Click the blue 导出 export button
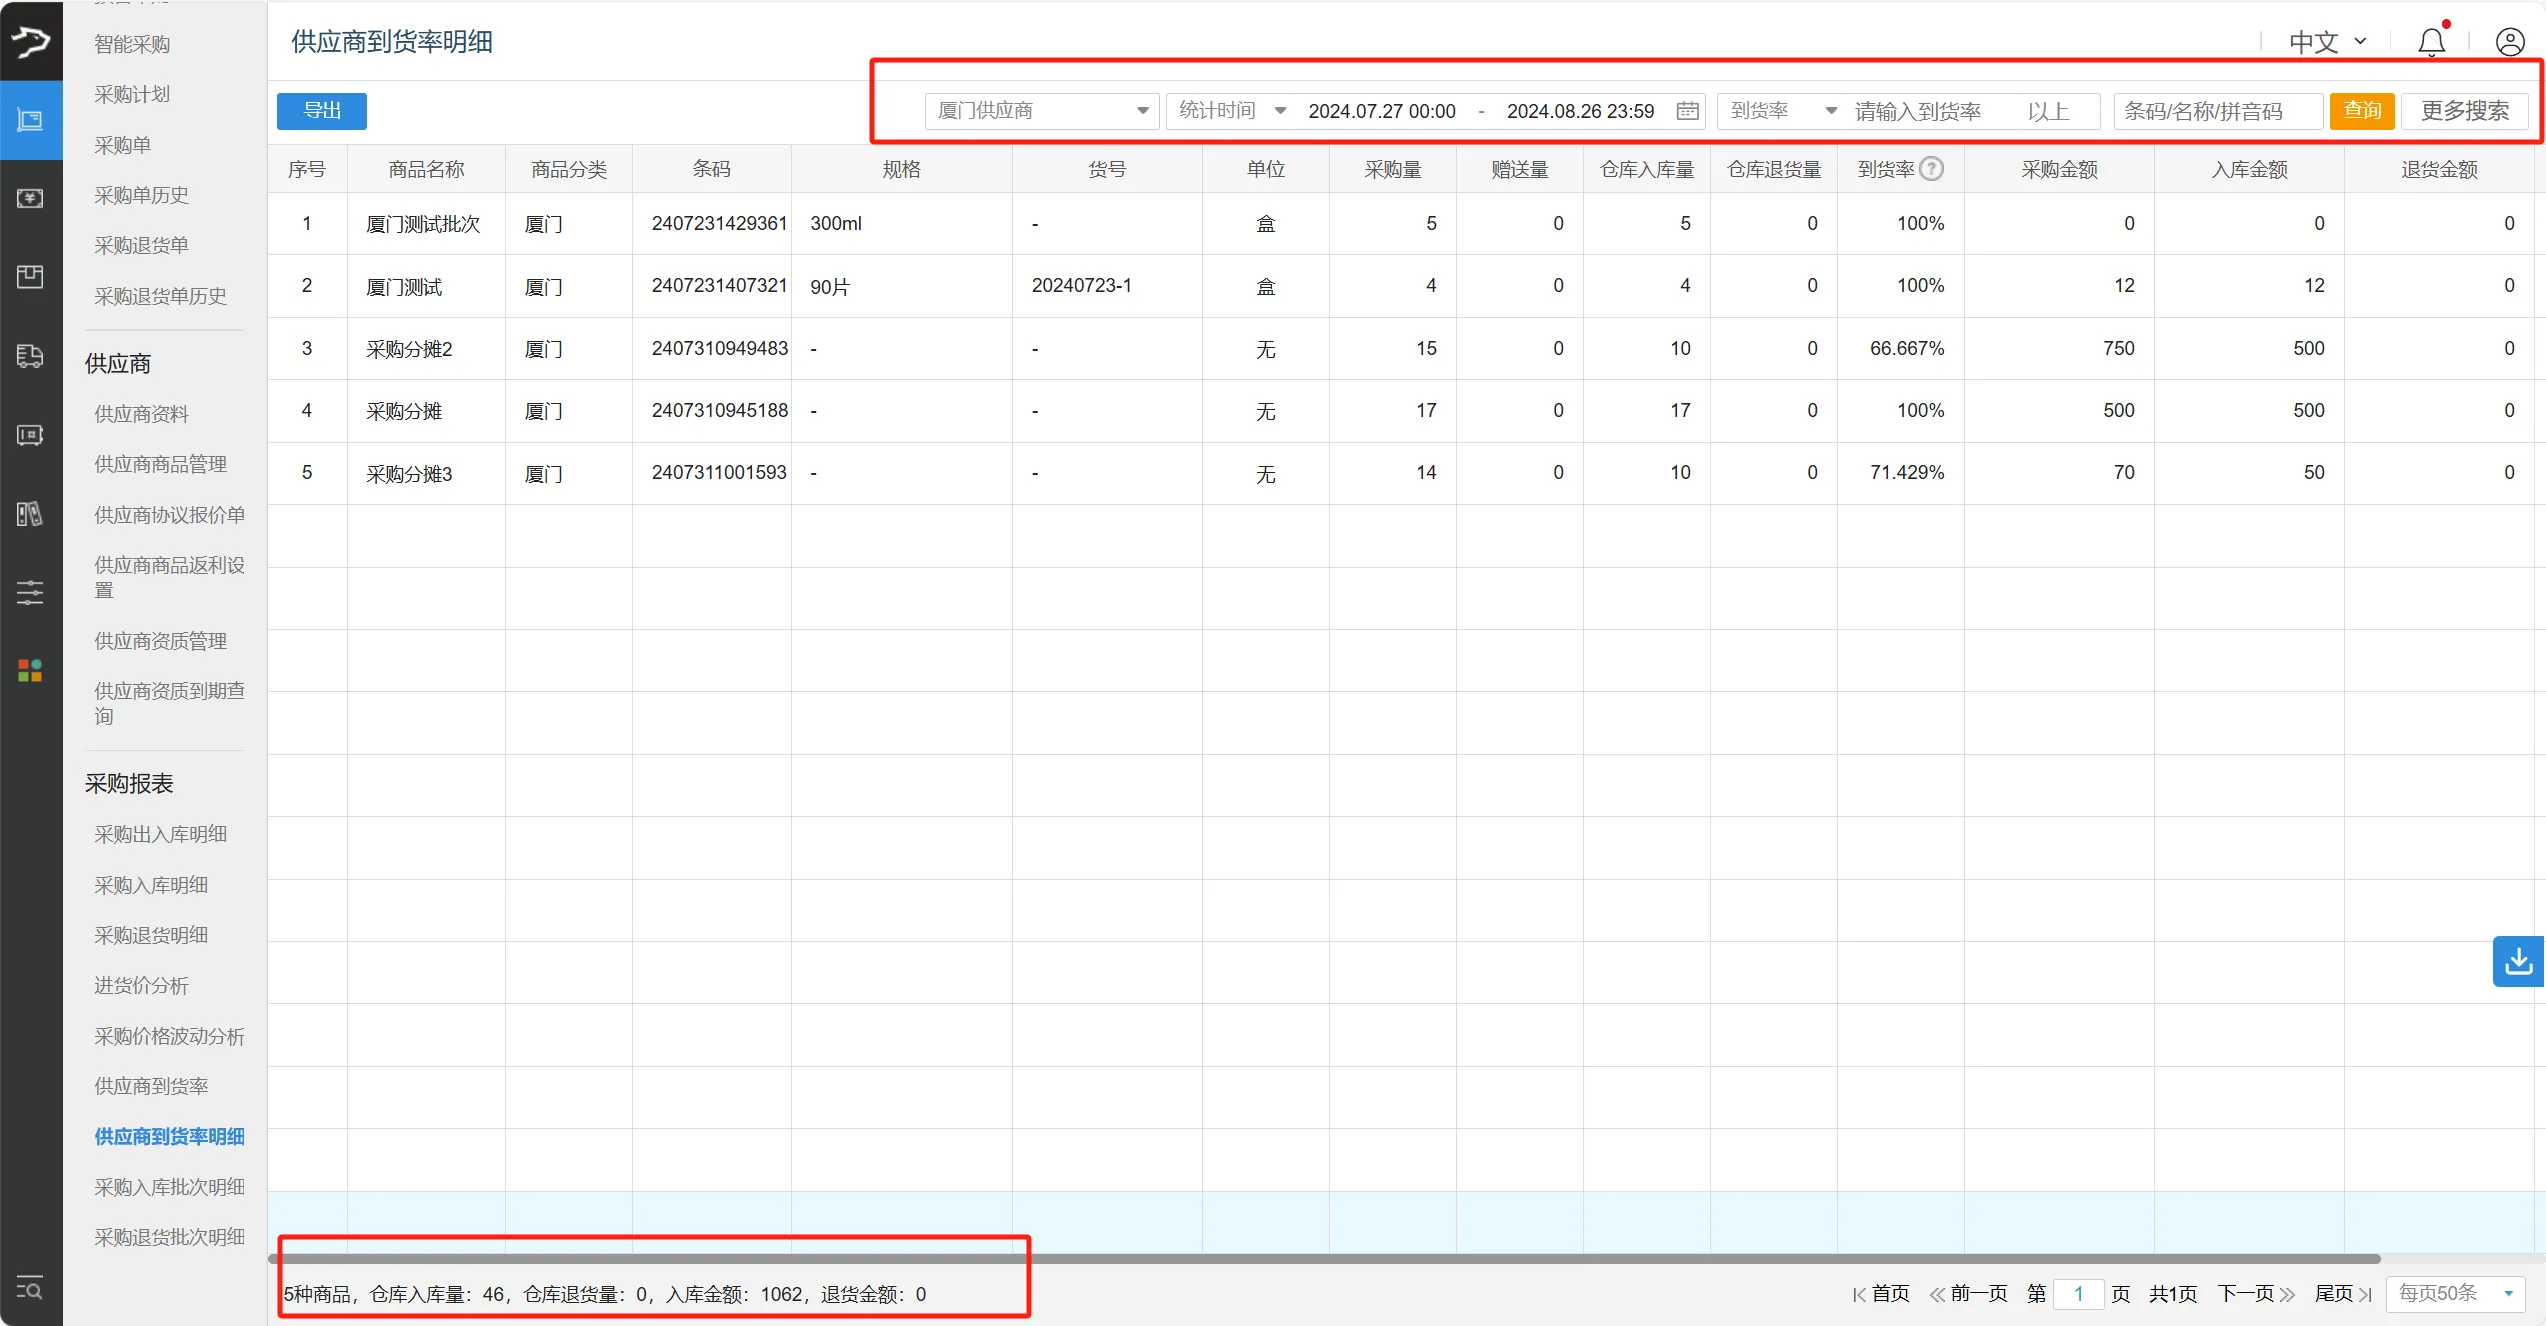The height and width of the screenshot is (1326, 2546). pos(322,111)
